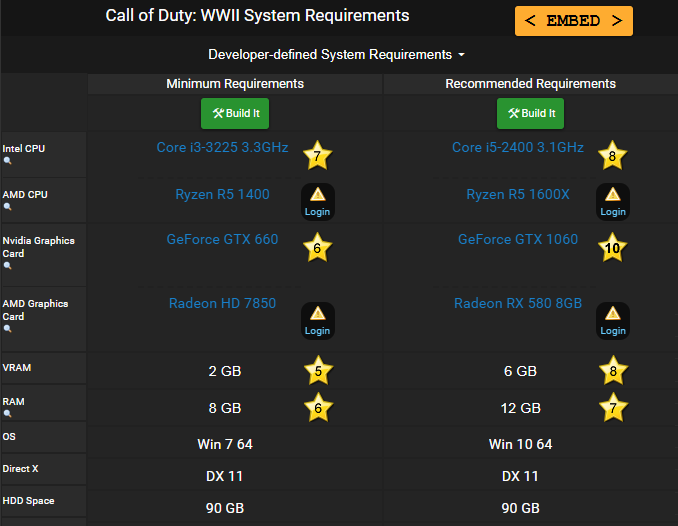Click 90 GB in the Minimum column
This screenshot has height=526, width=678.
(225, 508)
